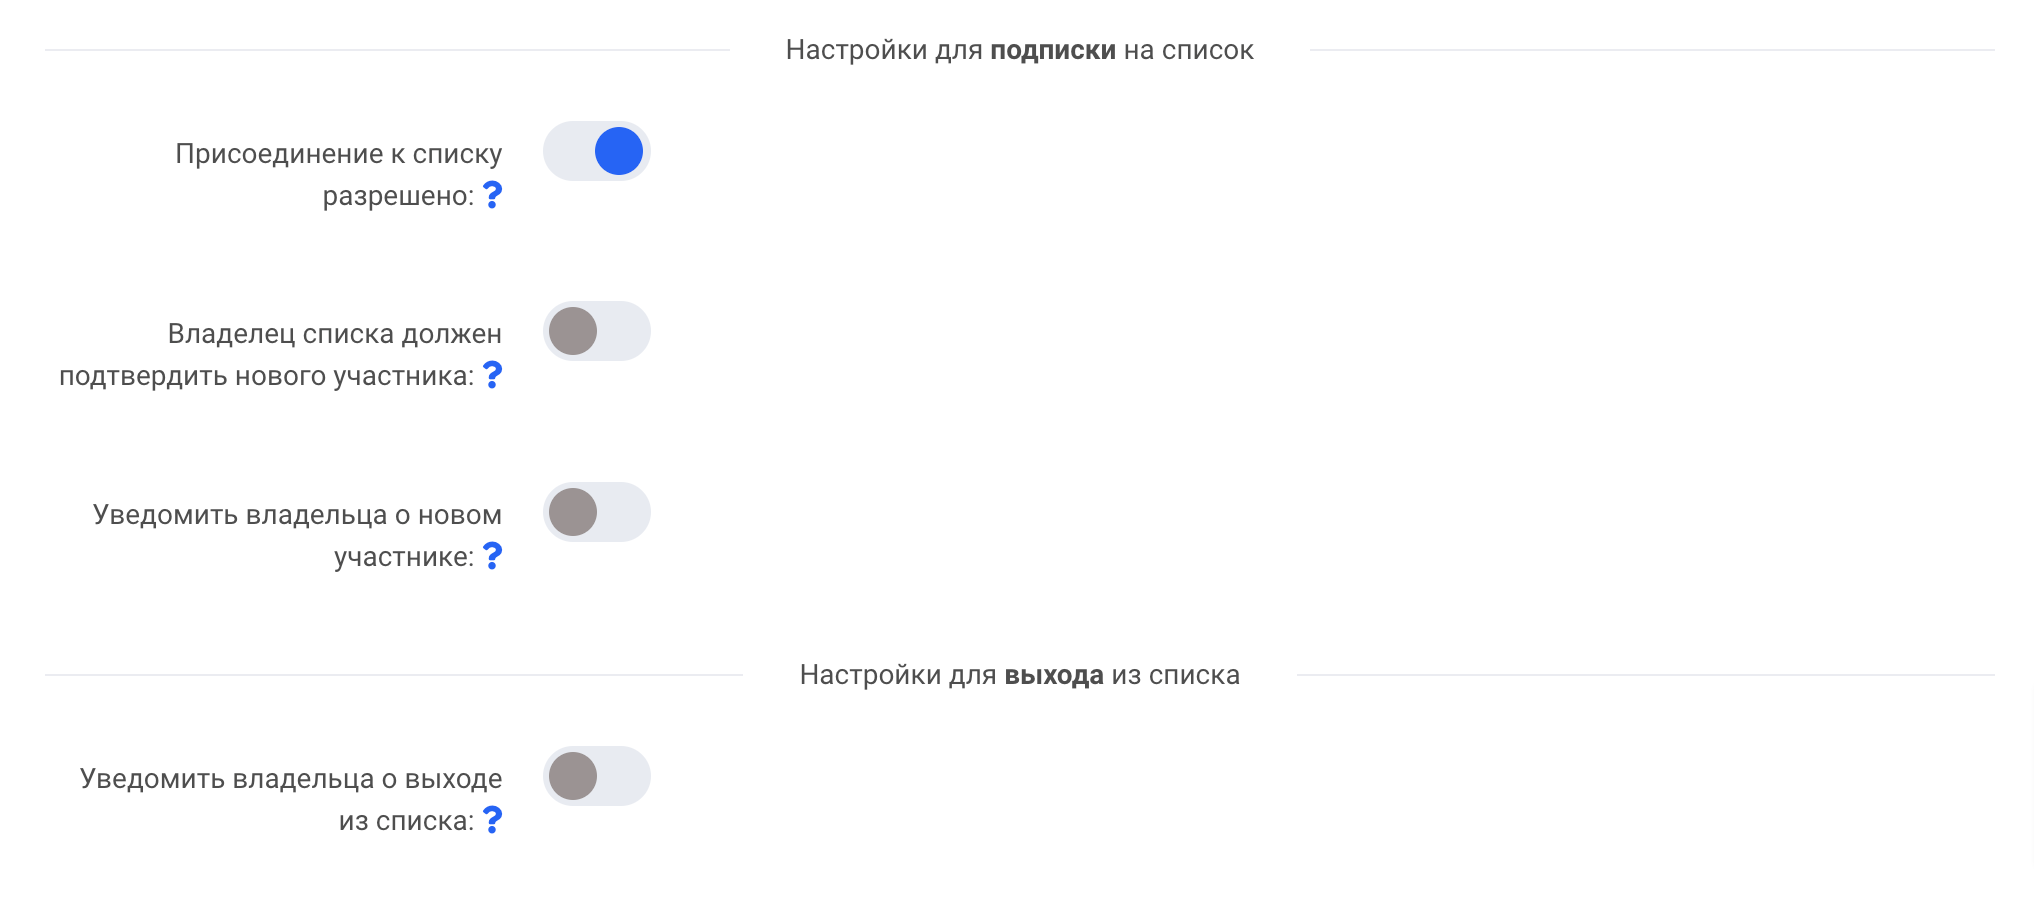
Task: Disable the "Присоединение к списку разрешено" toggle
Action: coord(597,151)
